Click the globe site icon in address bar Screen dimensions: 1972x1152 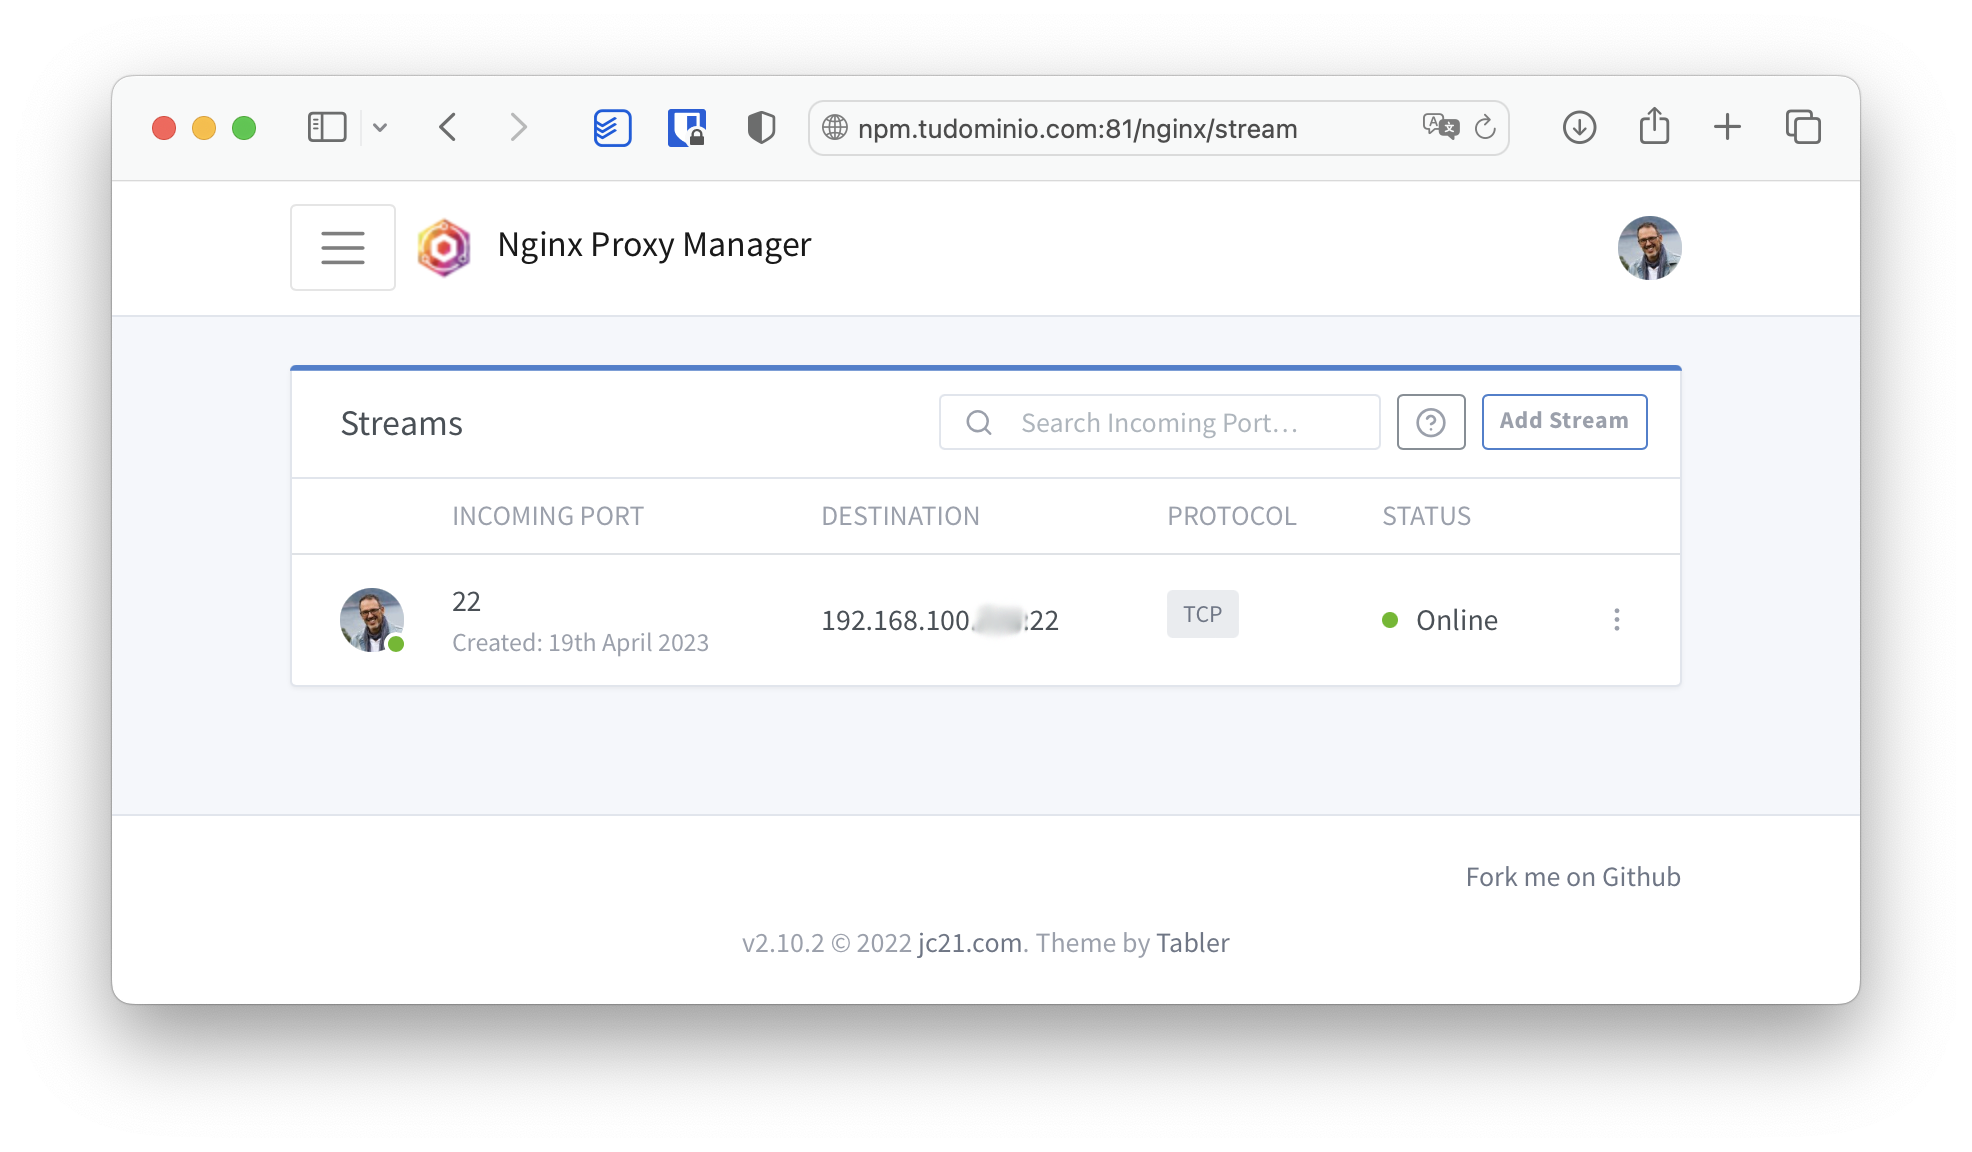point(835,128)
